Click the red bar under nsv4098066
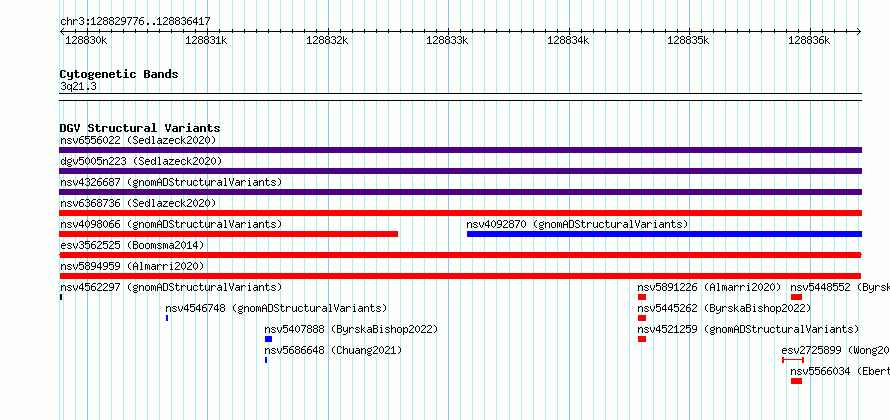This screenshot has height=420, width=890. [x=229, y=234]
